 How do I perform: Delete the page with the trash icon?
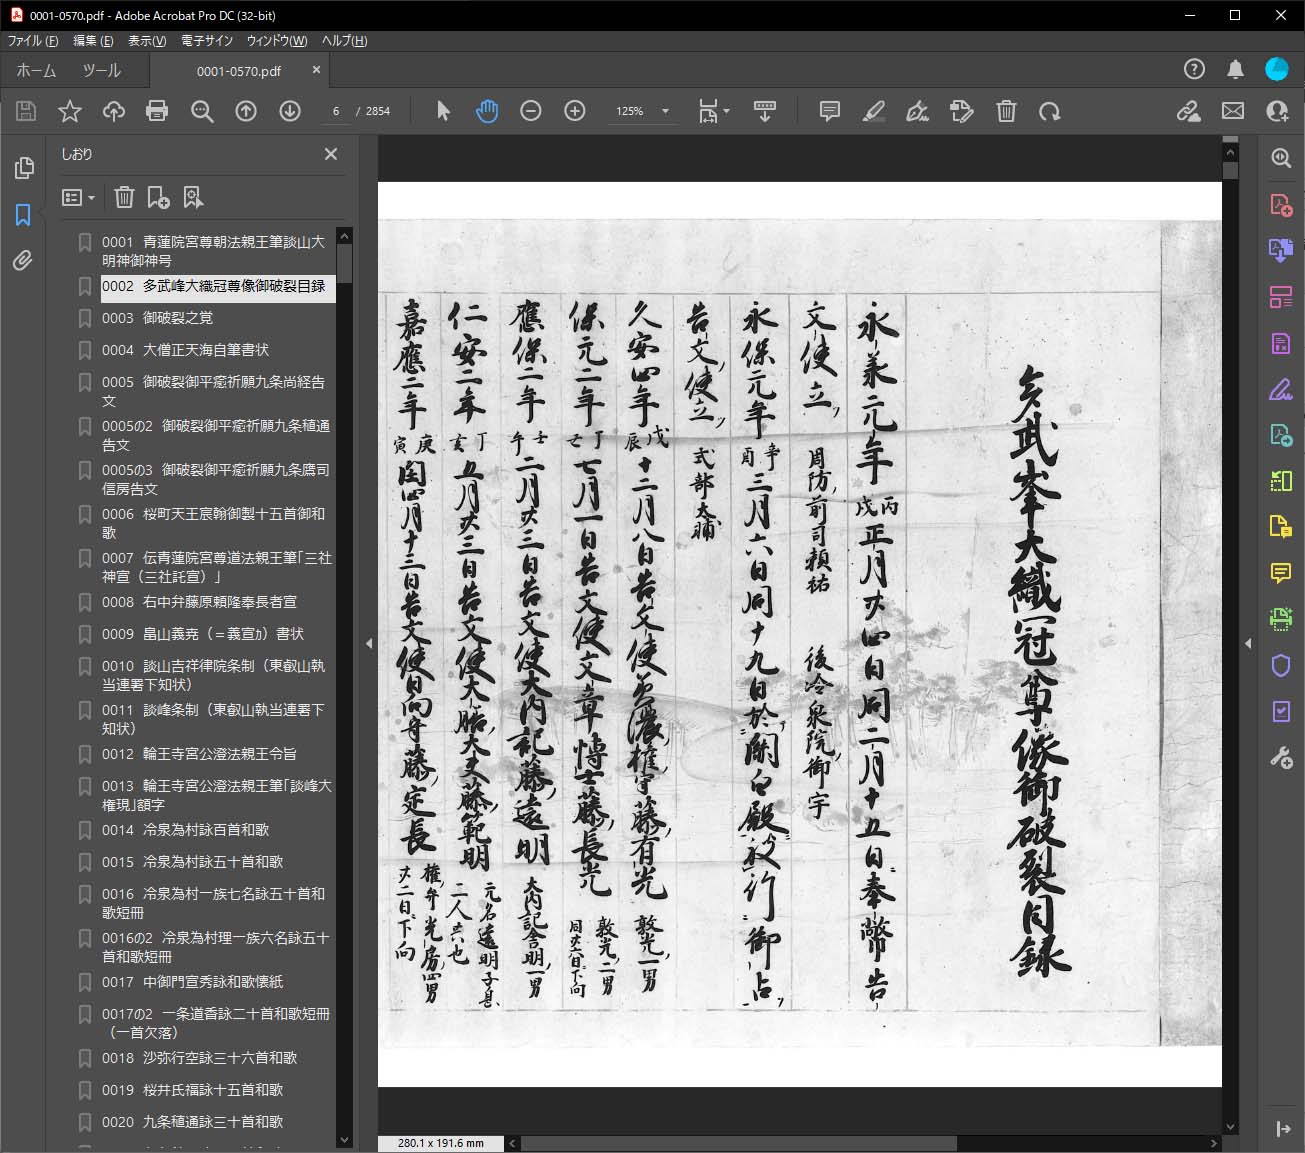point(1006,111)
